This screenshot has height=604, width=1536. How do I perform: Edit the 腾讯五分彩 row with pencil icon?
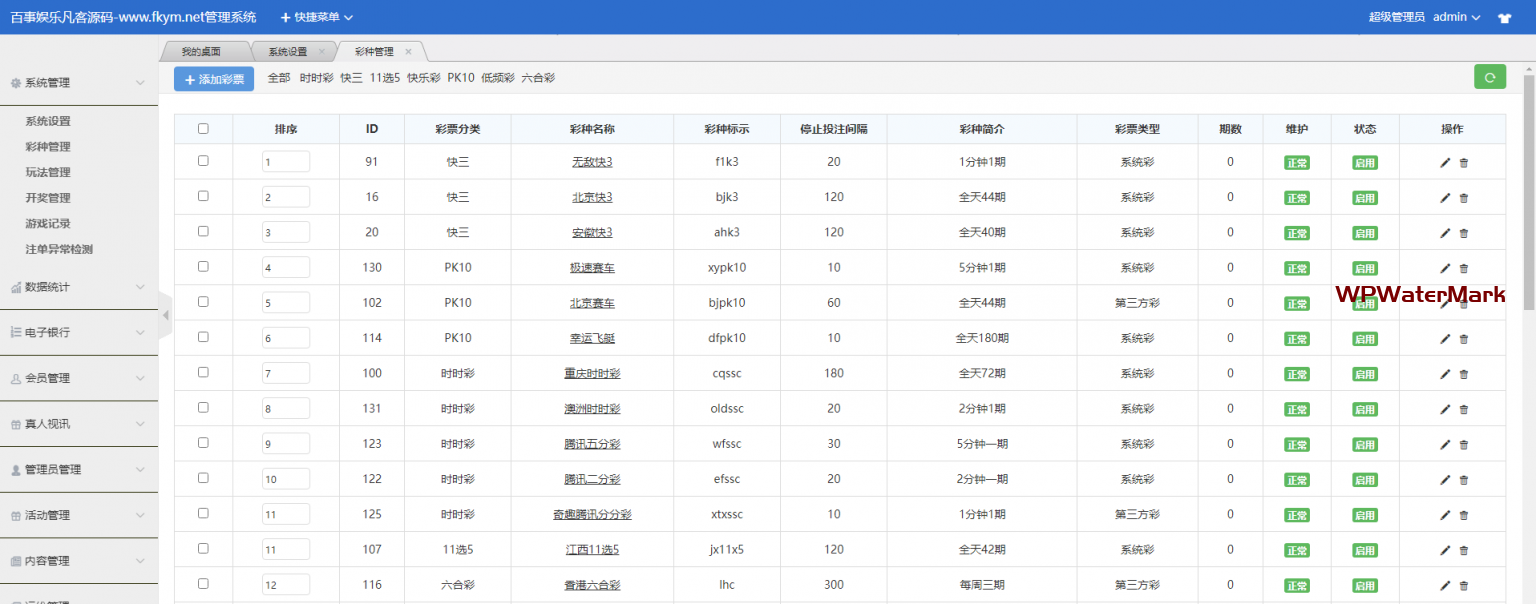(1445, 444)
